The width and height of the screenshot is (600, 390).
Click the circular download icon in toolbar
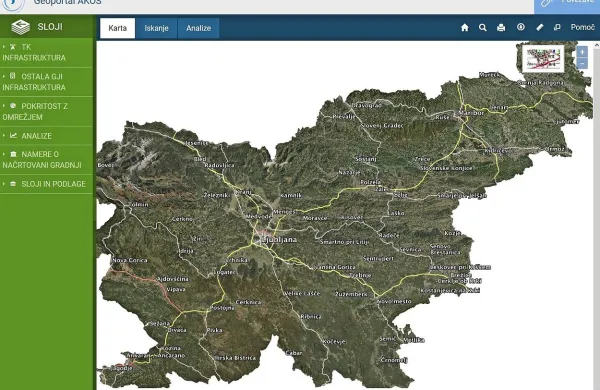(x=520, y=27)
